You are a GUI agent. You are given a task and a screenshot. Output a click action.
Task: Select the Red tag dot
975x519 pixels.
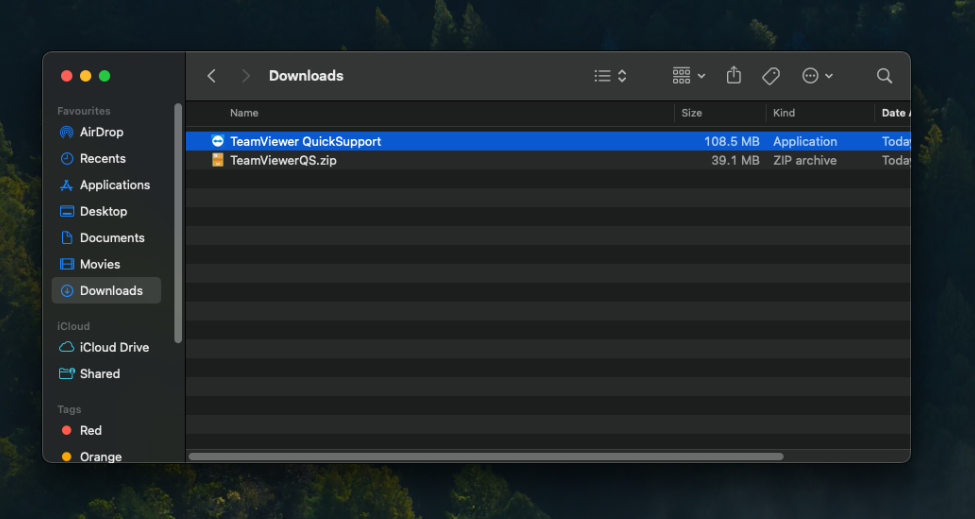[x=67, y=430]
